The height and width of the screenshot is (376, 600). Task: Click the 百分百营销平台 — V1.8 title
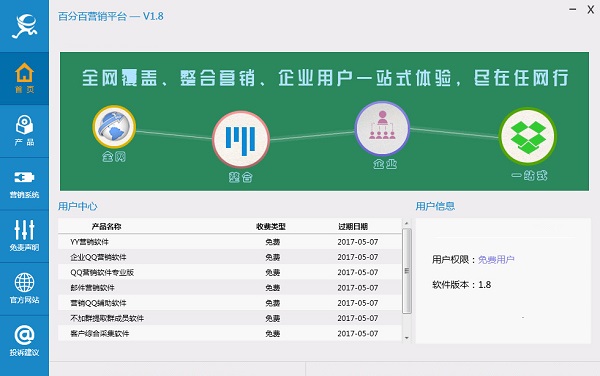111,16
